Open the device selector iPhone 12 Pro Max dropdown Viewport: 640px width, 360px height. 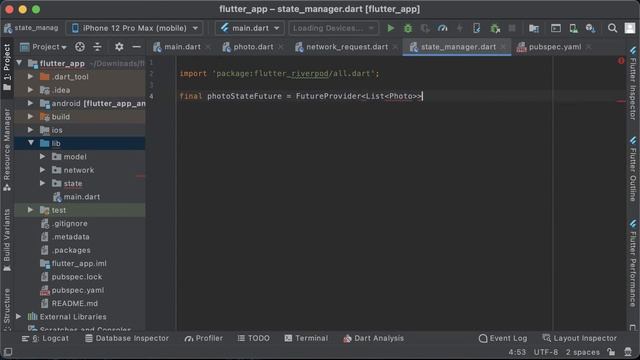134,28
